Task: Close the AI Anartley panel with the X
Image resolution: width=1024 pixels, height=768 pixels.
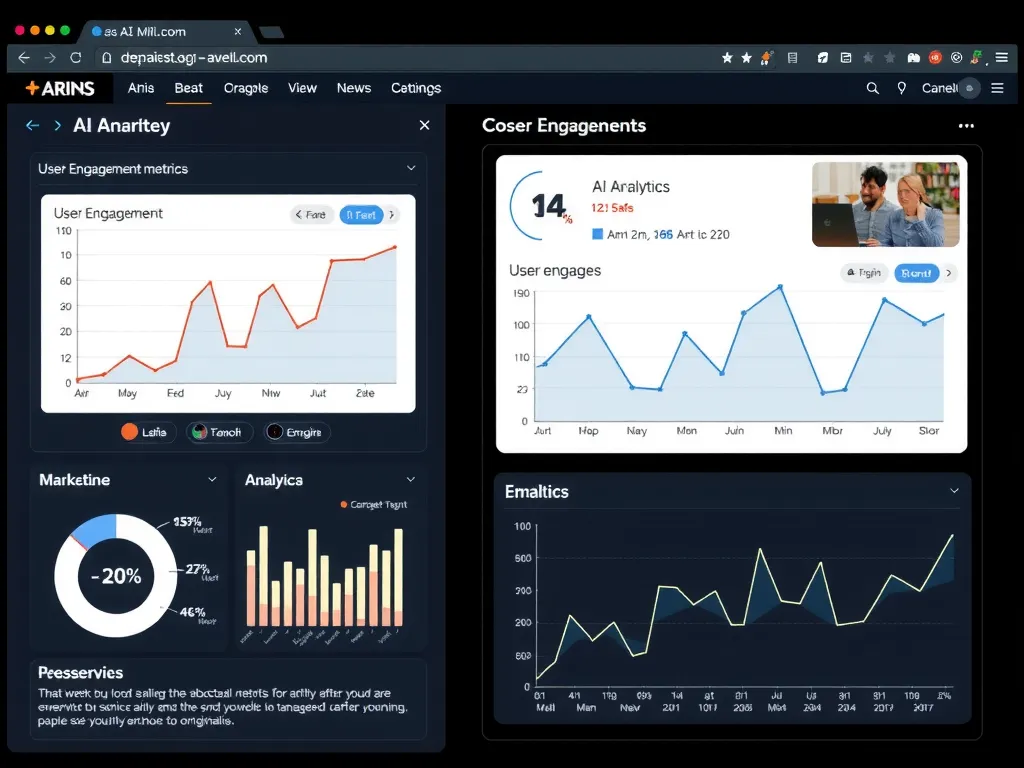Action: point(424,125)
